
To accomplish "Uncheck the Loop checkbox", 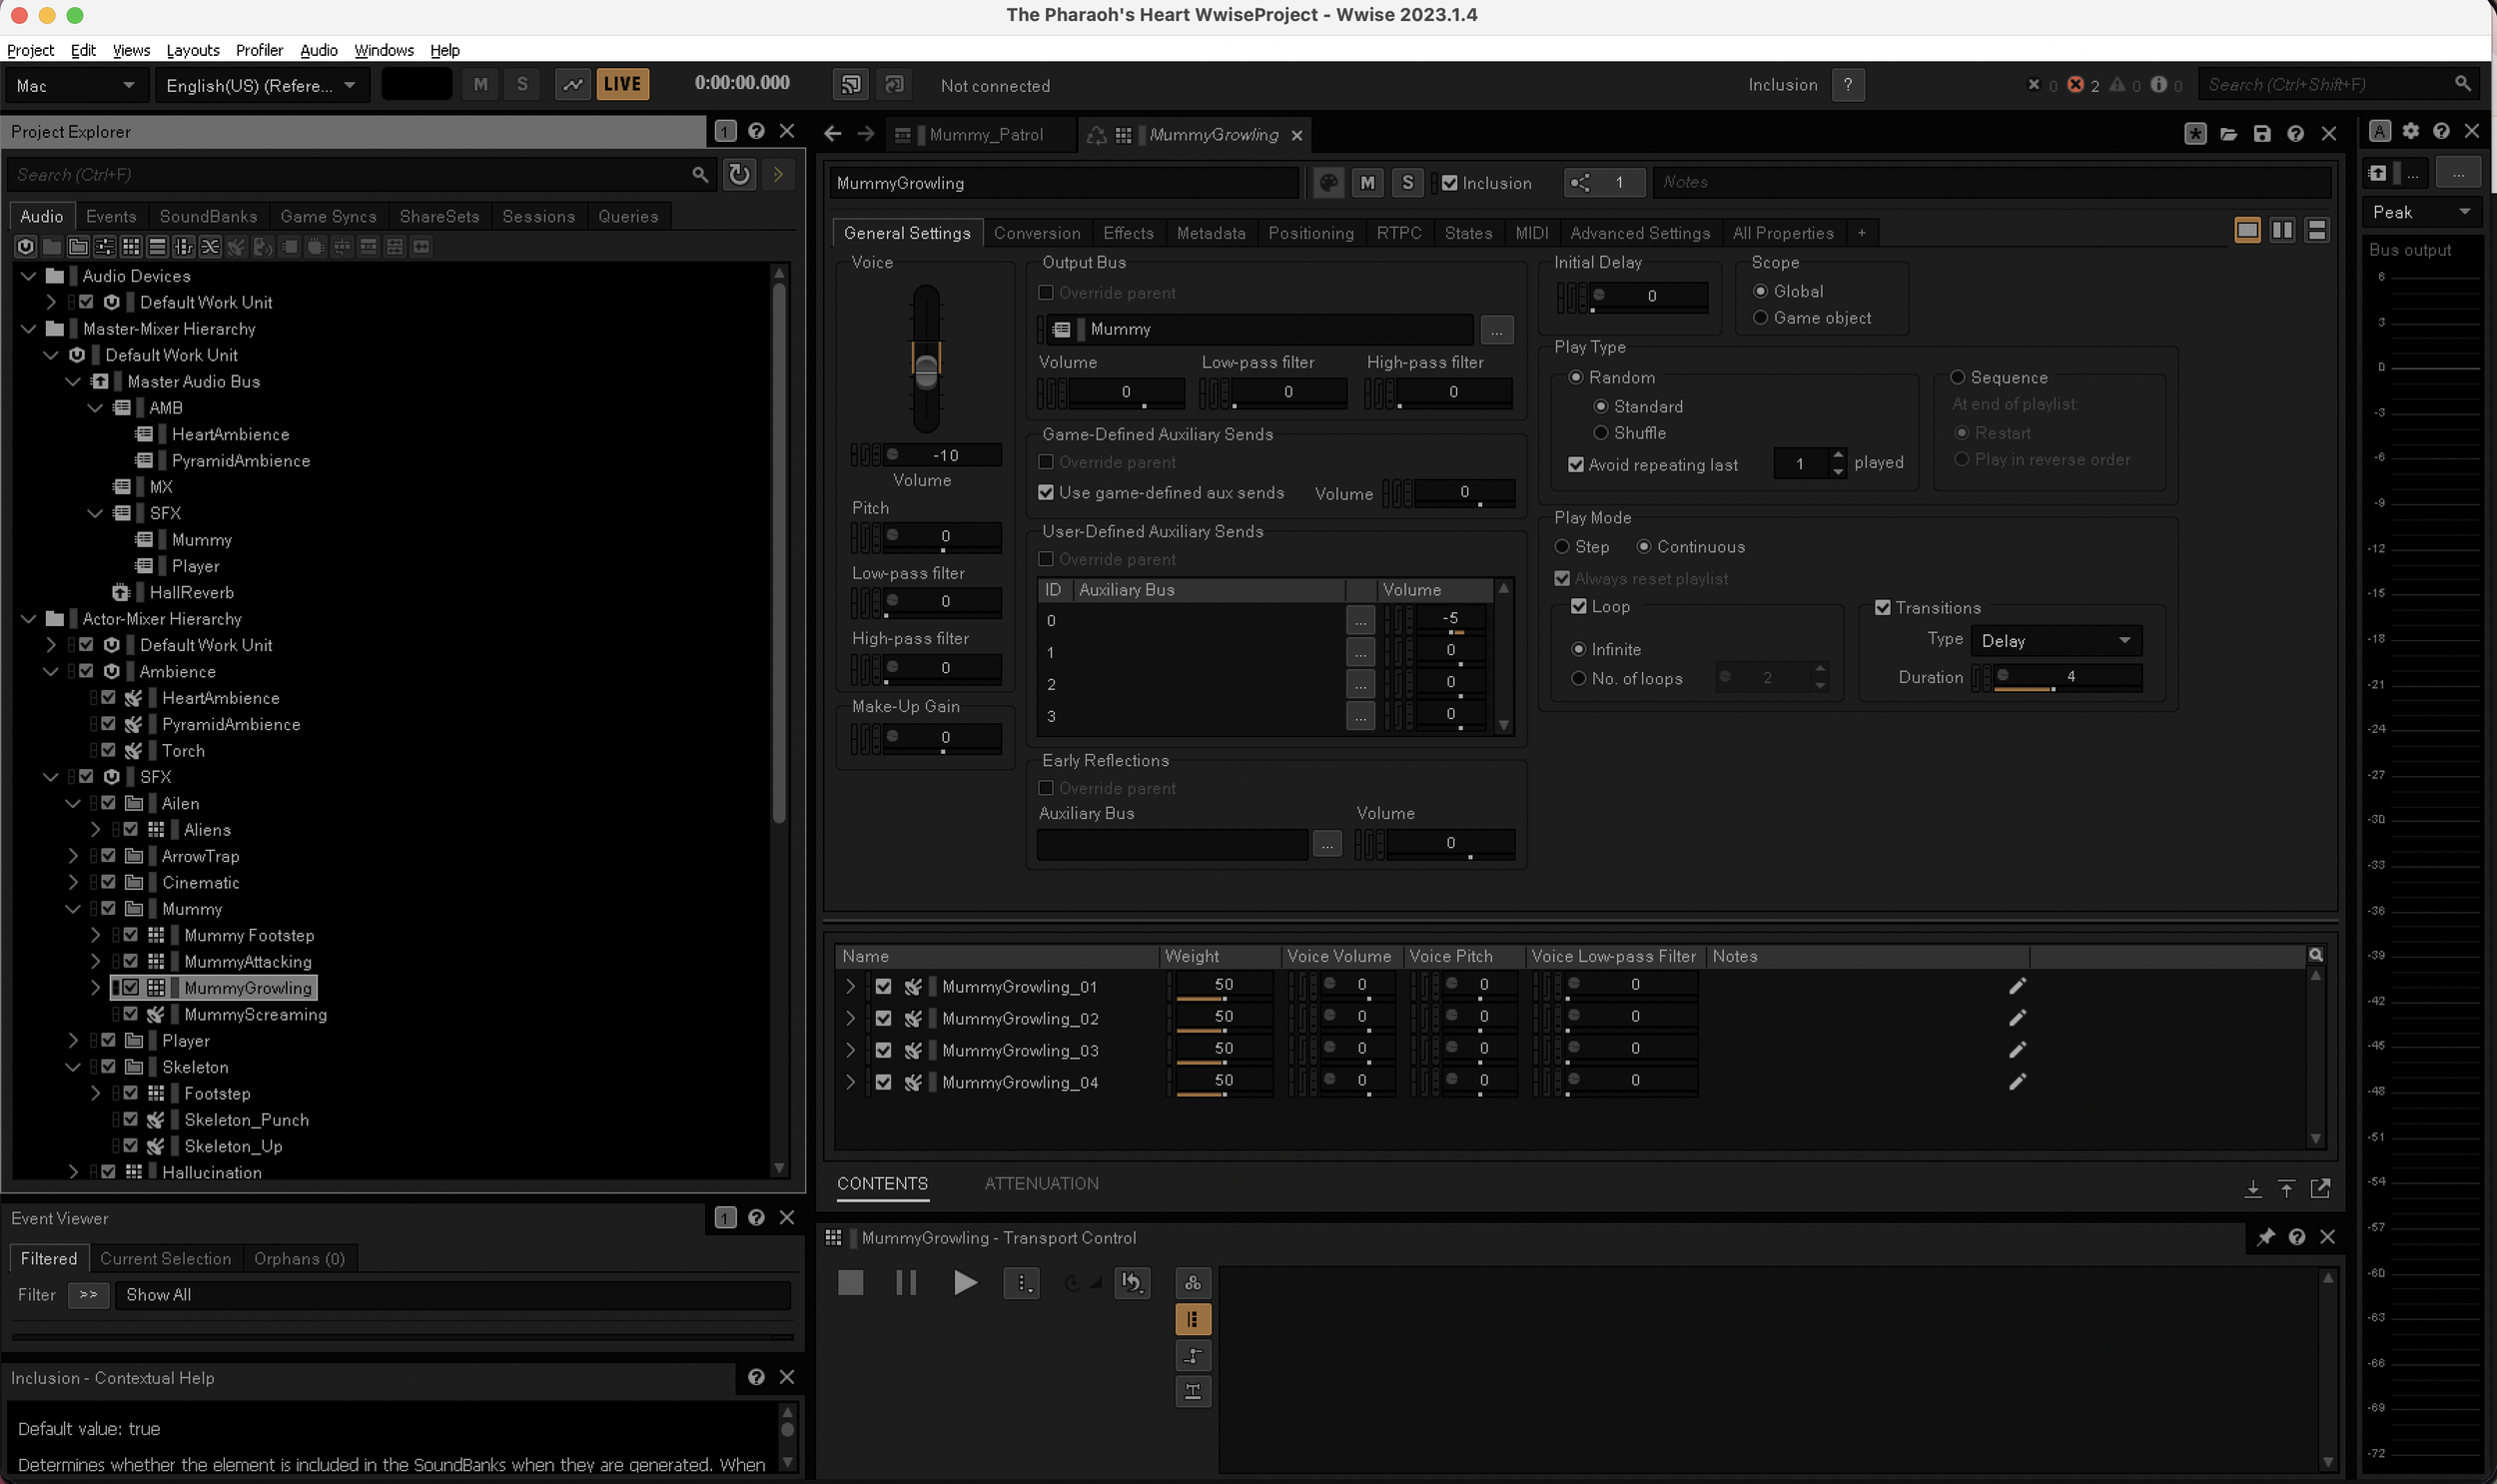I will point(1579,607).
